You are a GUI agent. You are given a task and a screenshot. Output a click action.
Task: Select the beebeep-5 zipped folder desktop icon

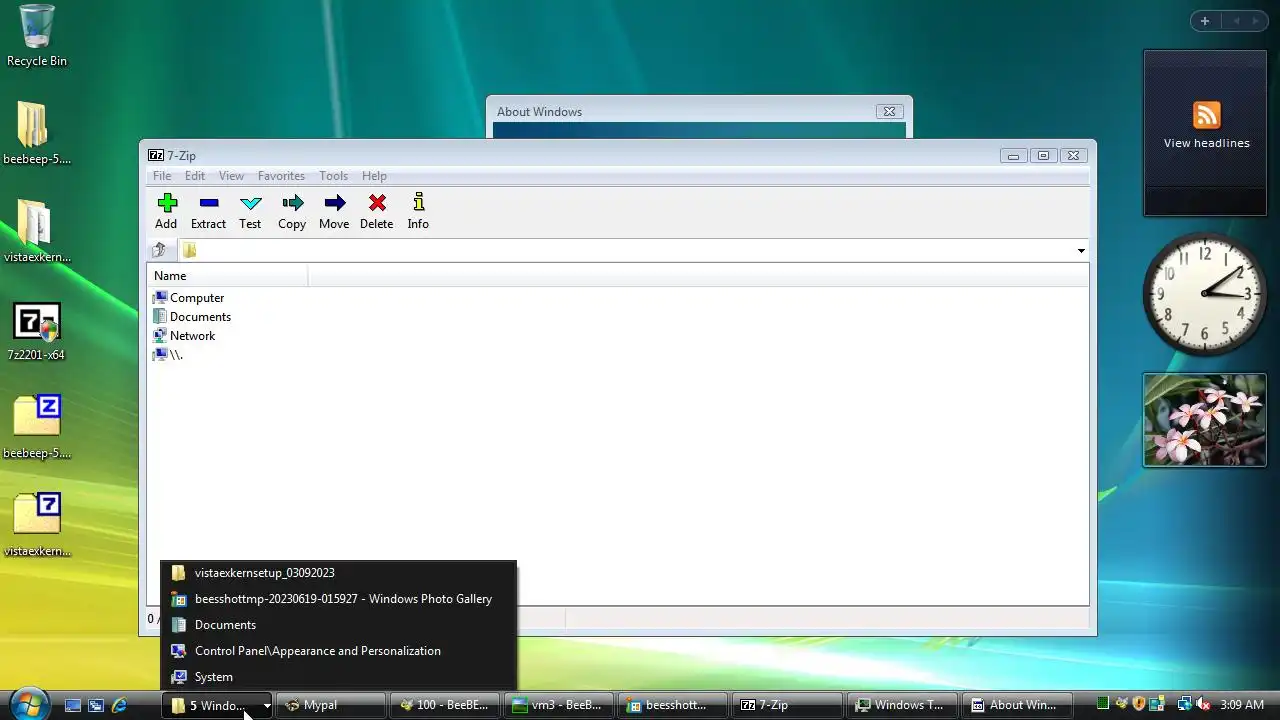(x=37, y=133)
